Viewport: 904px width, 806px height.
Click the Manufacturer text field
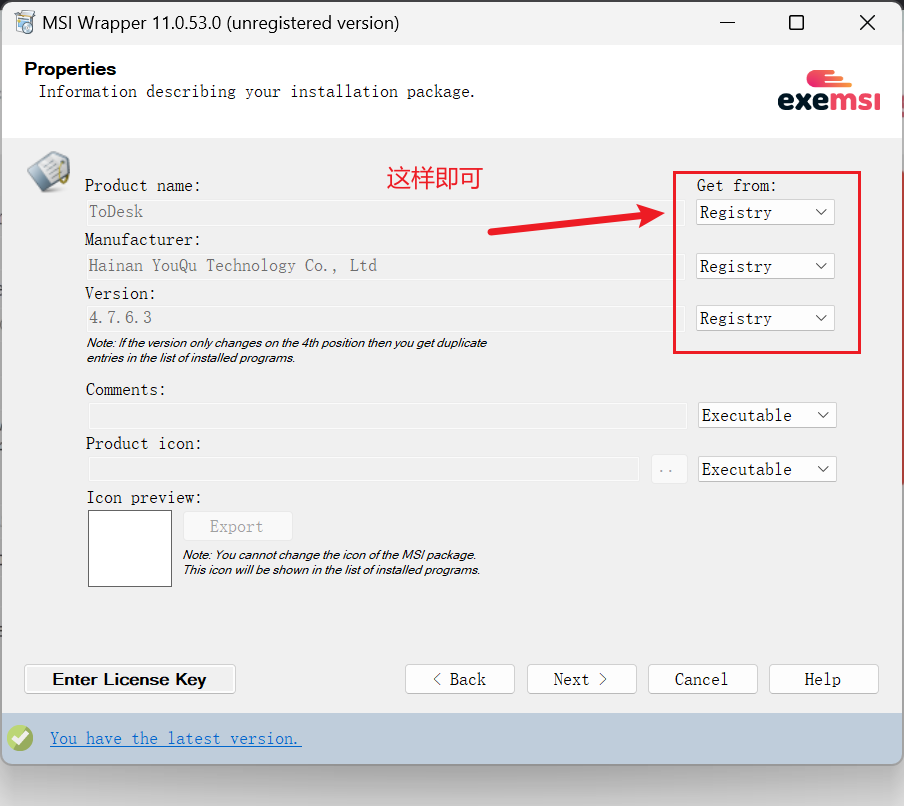[x=380, y=266]
